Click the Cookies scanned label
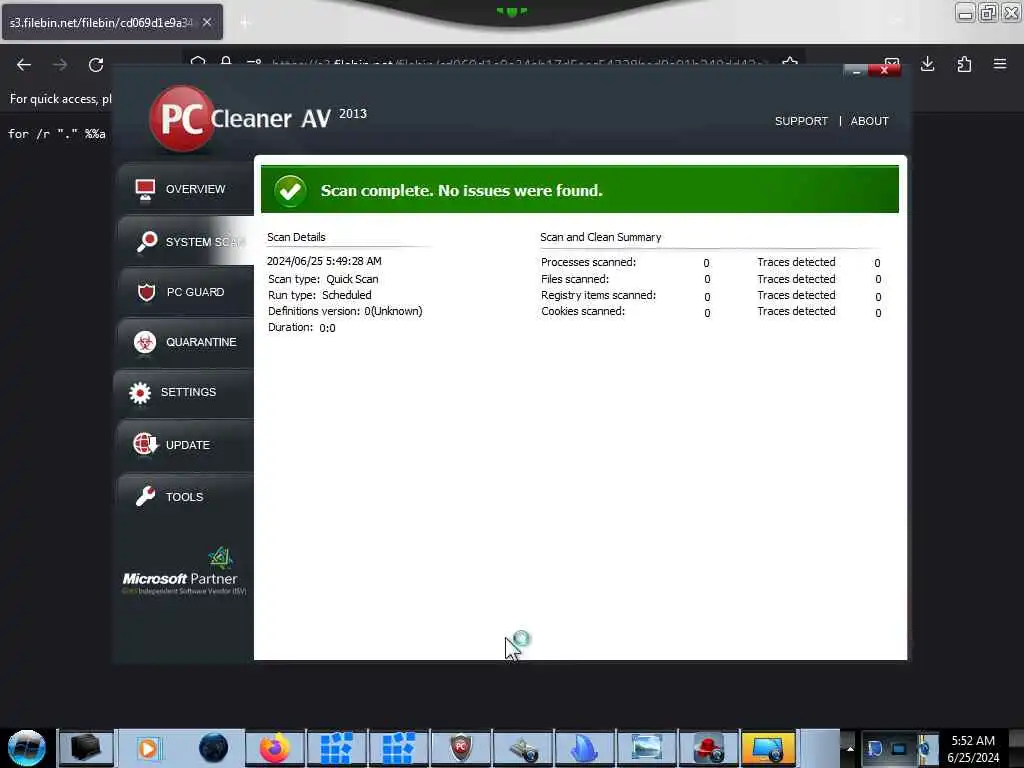1024x768 pixels. point(583,311)
